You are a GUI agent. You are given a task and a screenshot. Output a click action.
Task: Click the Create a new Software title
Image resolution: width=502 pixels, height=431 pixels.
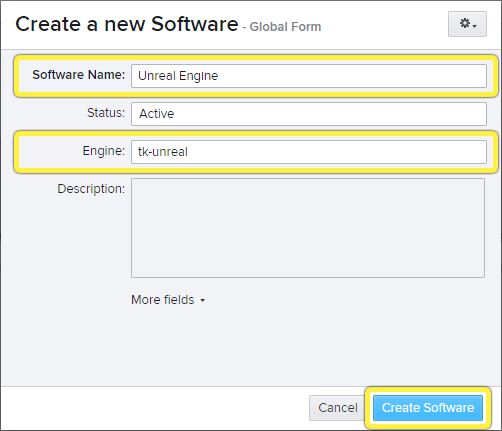click(127, 24)
